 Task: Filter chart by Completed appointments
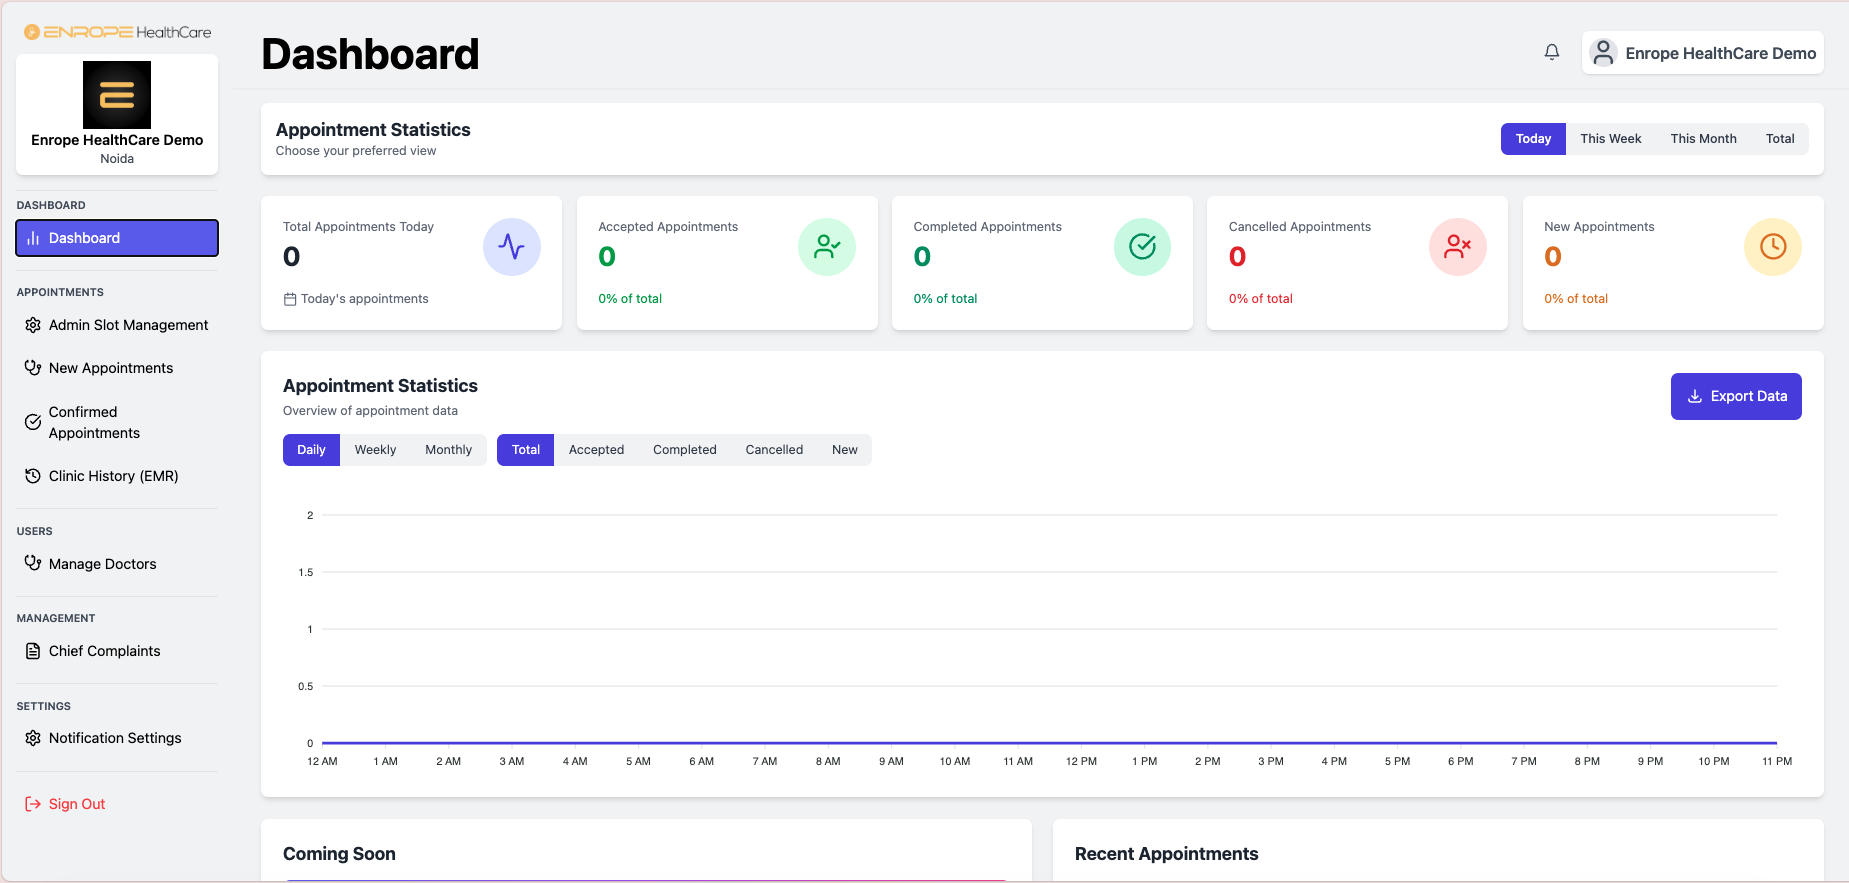tap(684, 450)
